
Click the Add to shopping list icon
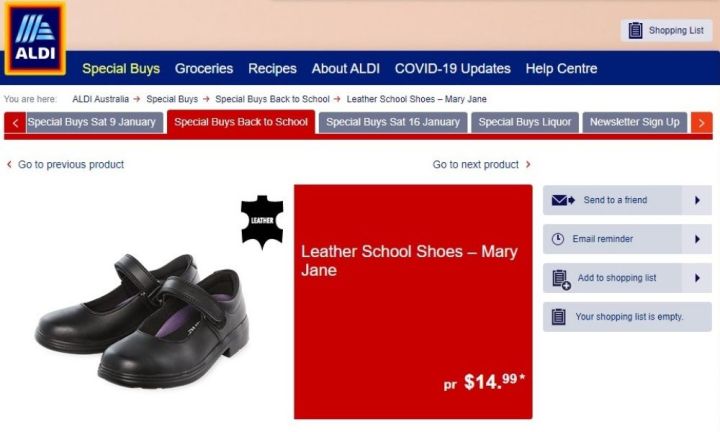[x=561, y=280]
